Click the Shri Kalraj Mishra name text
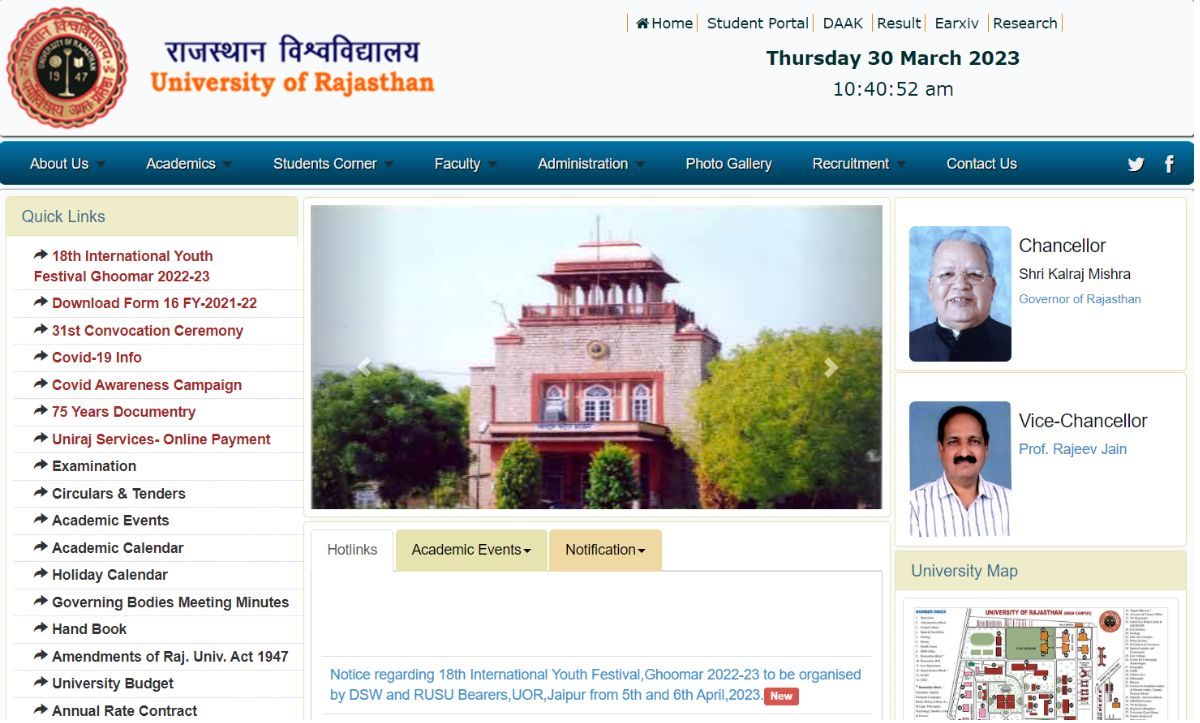The width and height of the screenshot is (1200, 723). tap(1074, 274)
